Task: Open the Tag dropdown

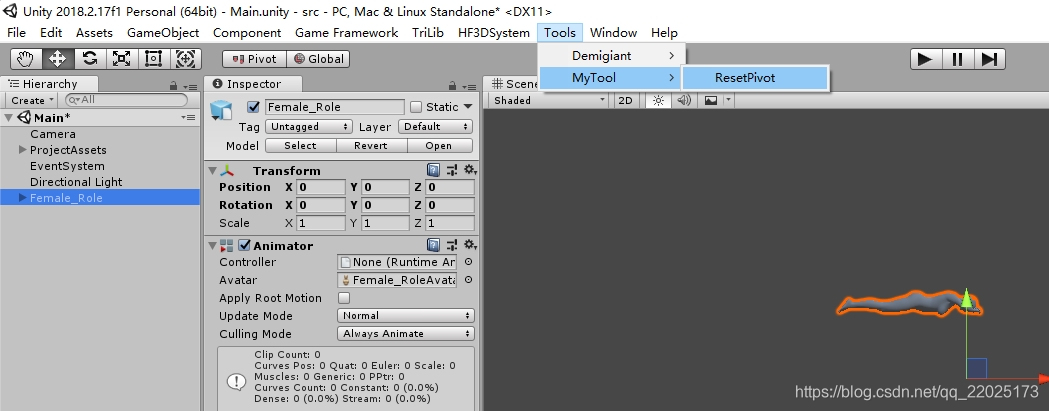Action: click(x=309, y=127)
